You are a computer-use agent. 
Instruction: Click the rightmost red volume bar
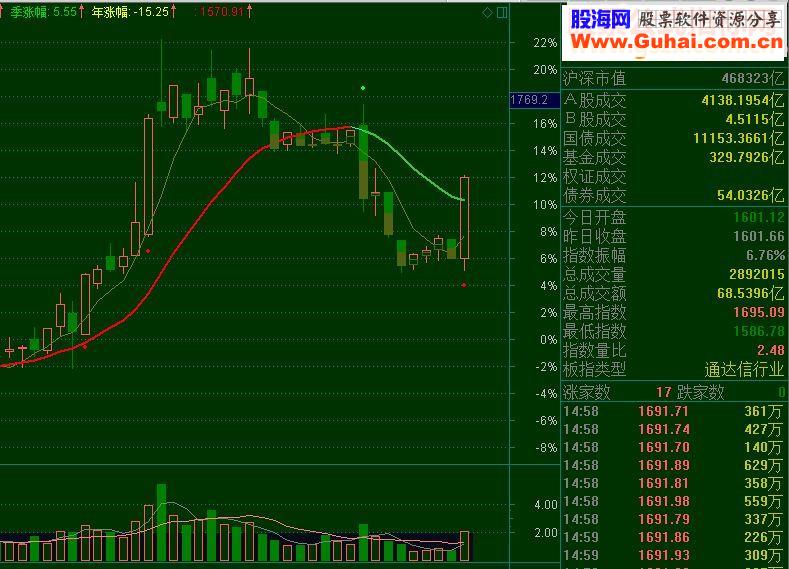point(464,546)
